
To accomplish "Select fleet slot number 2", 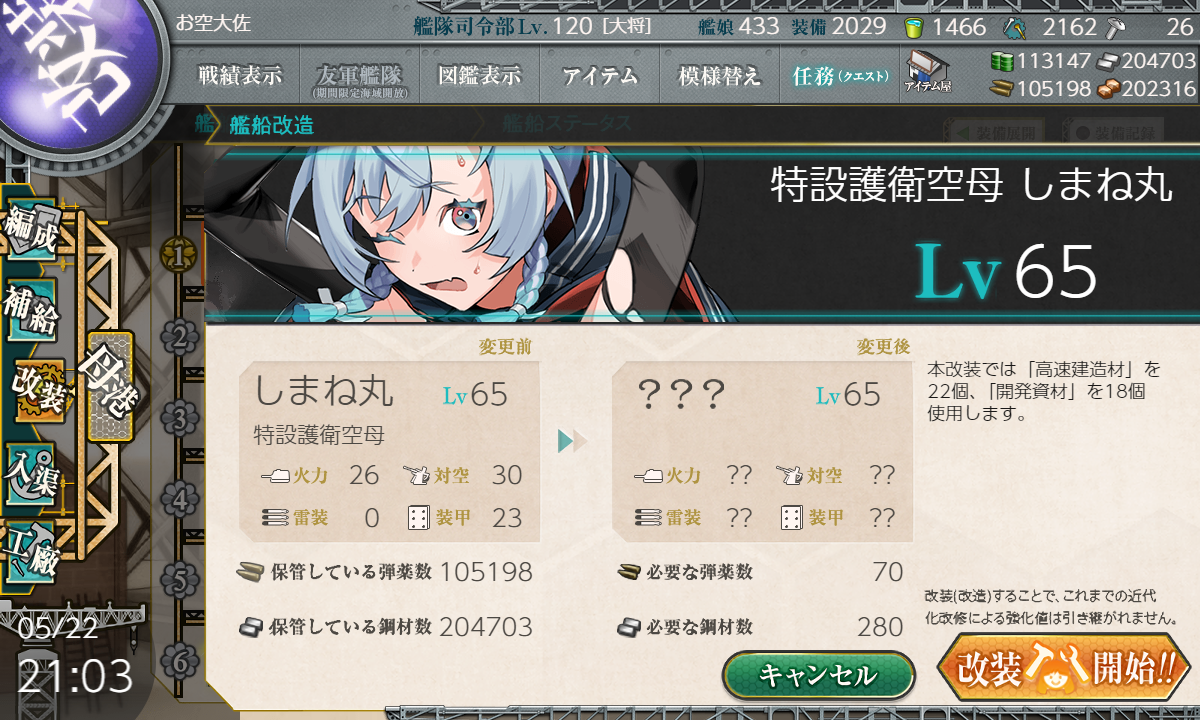I will point(179,337).
